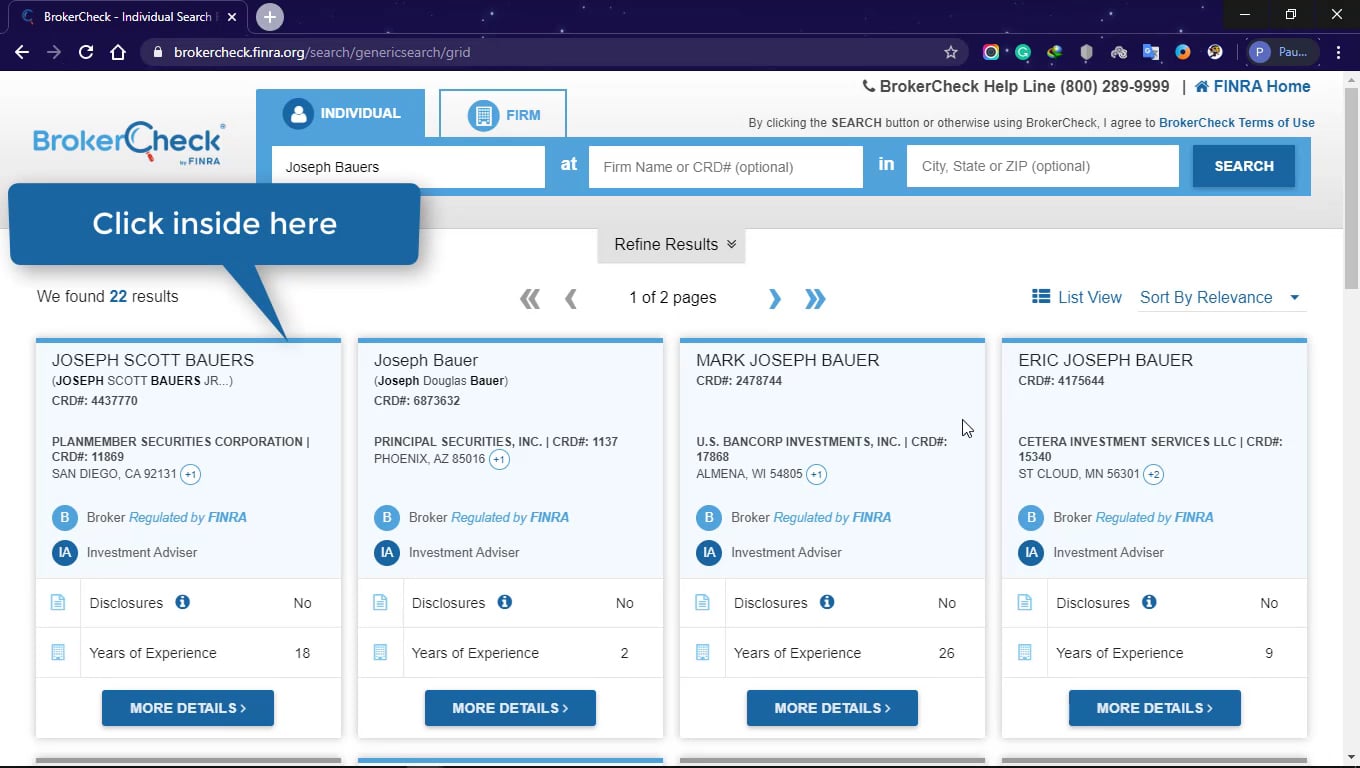Click Firm Name or CRD# field
The width and height of the screenshot is (1360, 768).
(726, 167)
